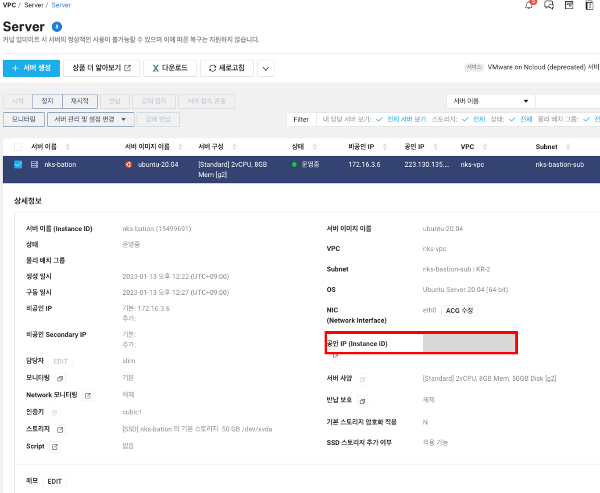Image resolution: width=600 pixels, height=493 pixels.
Task: Open 서버 사양 change icon
Action: pos(362,379)
